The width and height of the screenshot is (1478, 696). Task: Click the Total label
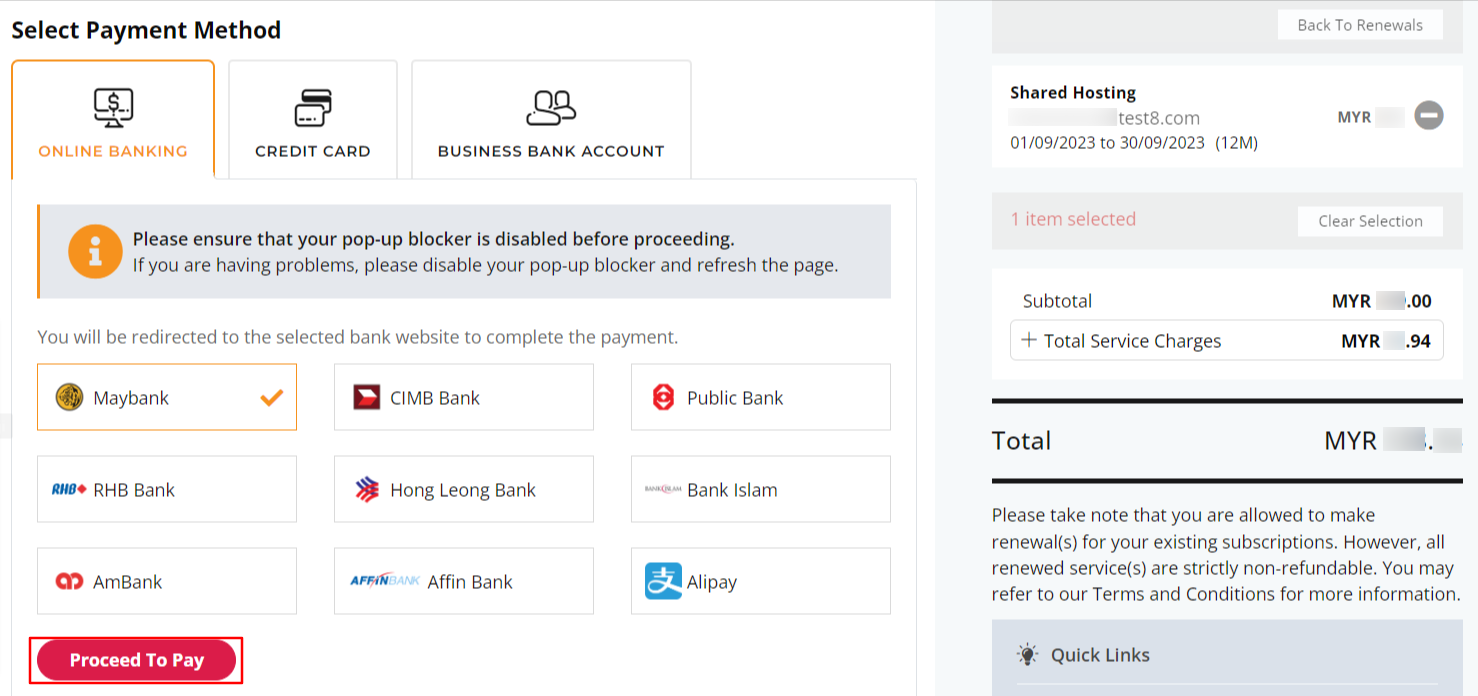pos(1021,441)
